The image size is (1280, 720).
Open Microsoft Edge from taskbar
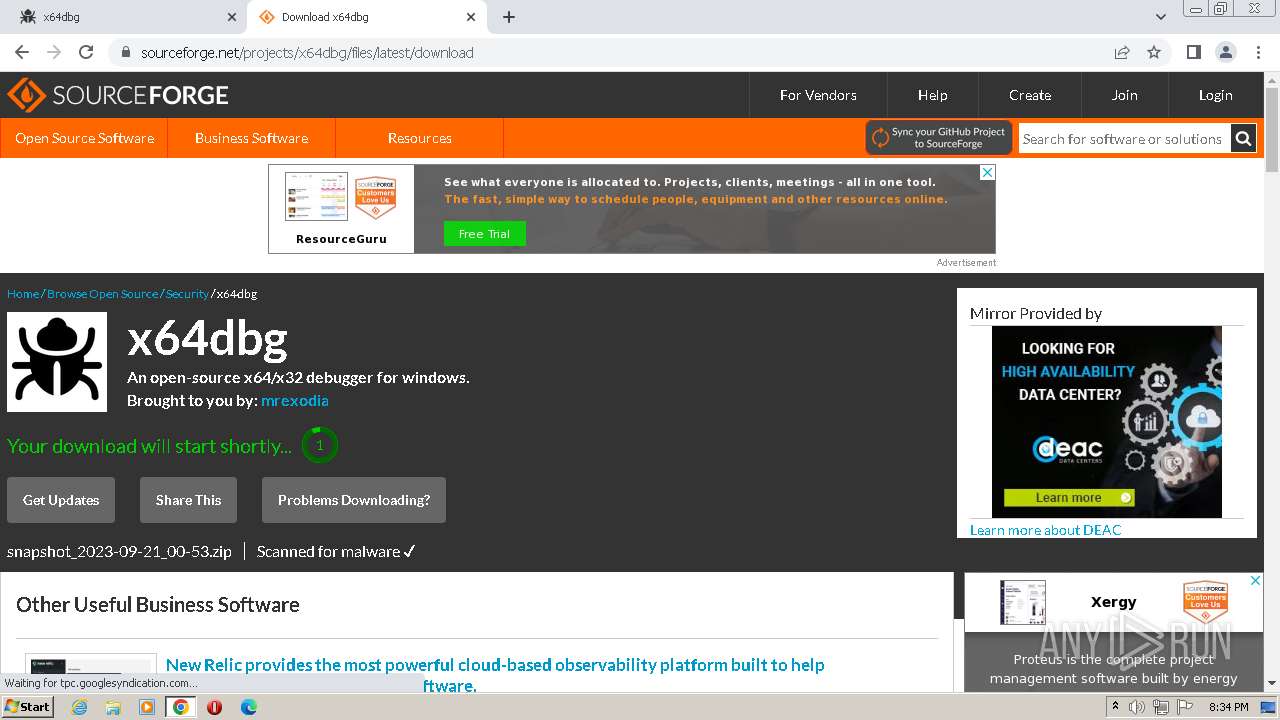click(248, 707)
